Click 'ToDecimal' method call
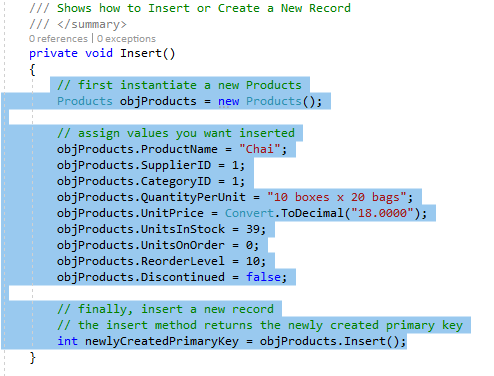This screenshot has width=494, height=376. (x=312, y=213)
